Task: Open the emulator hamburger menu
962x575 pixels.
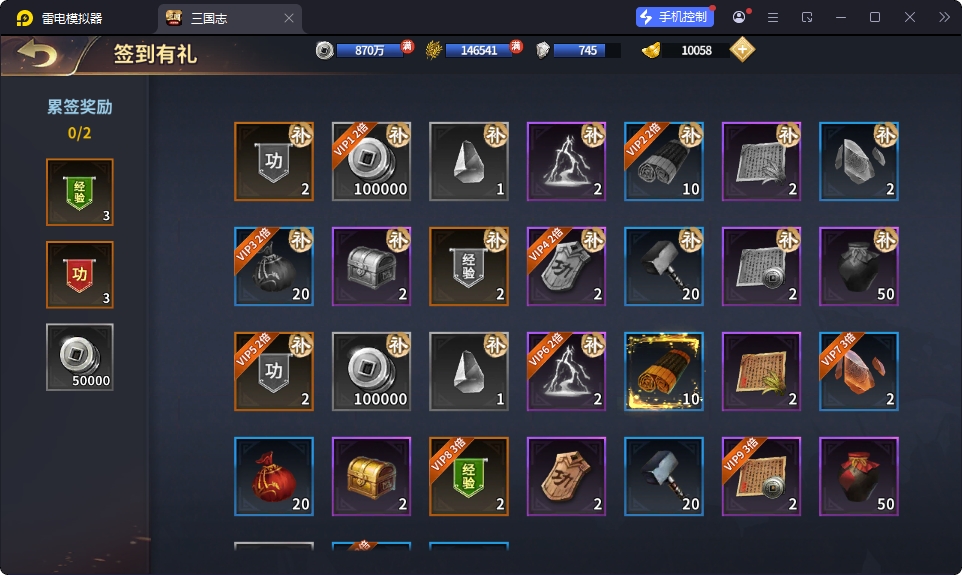Action: click(x=773, y=18)
